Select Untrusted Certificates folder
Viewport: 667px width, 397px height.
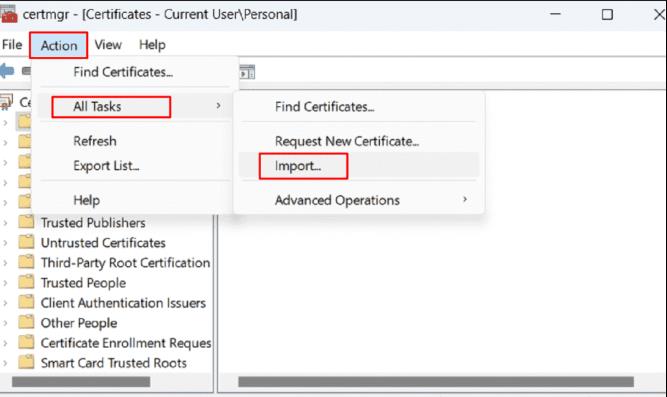(103, 243)
